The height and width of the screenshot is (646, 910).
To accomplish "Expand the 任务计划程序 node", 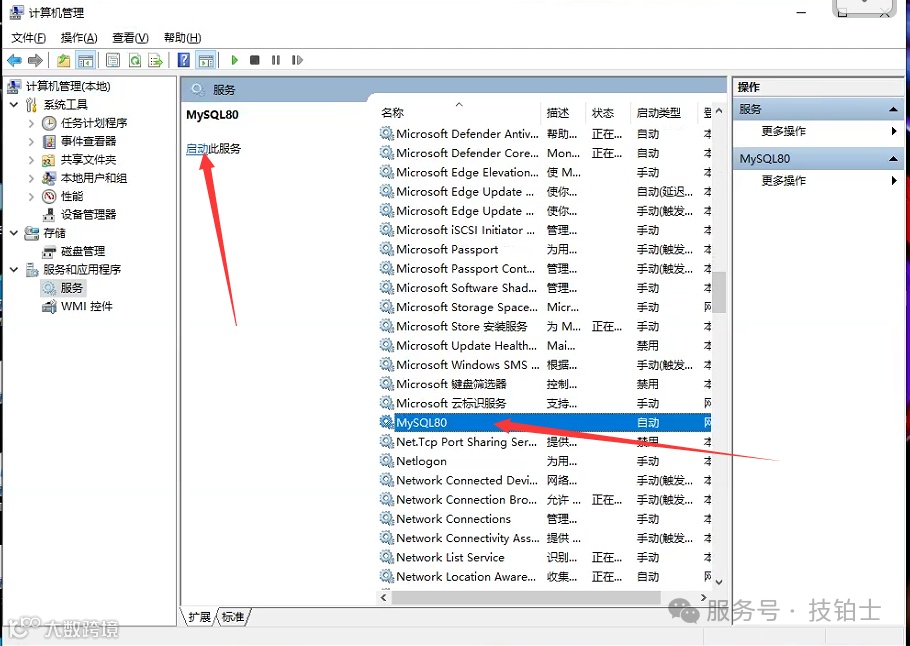I will [x=31, y=123].
